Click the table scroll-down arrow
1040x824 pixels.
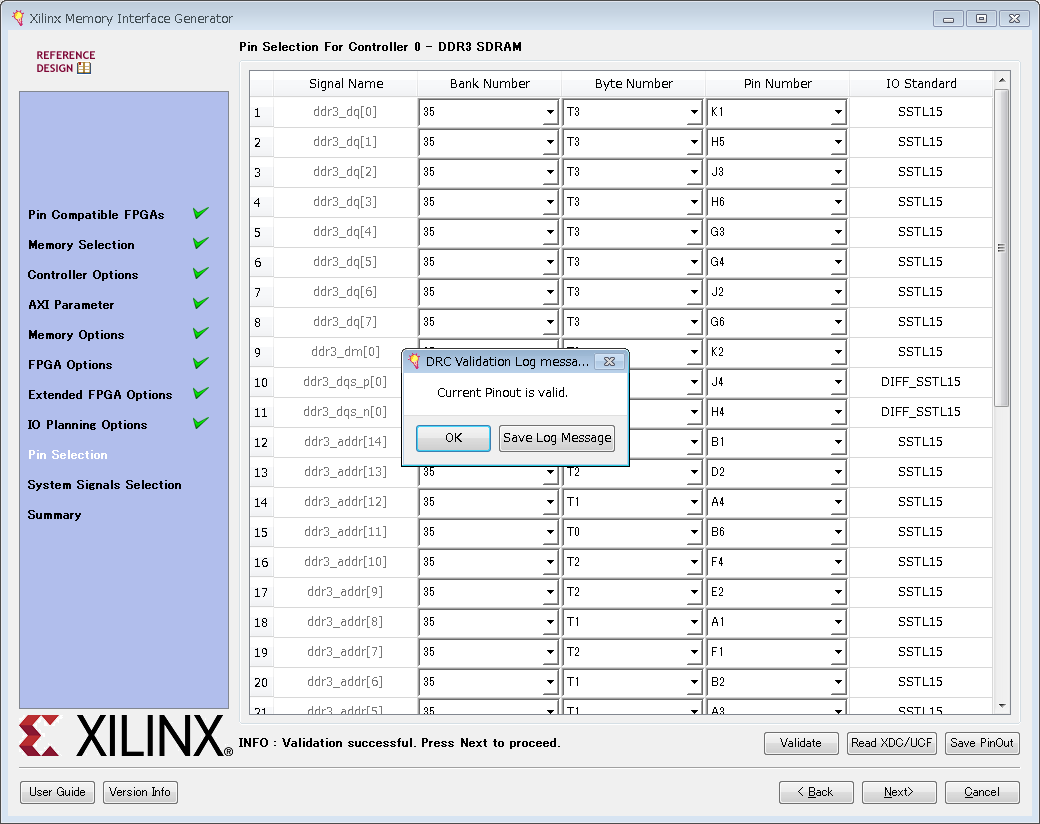1001,706
